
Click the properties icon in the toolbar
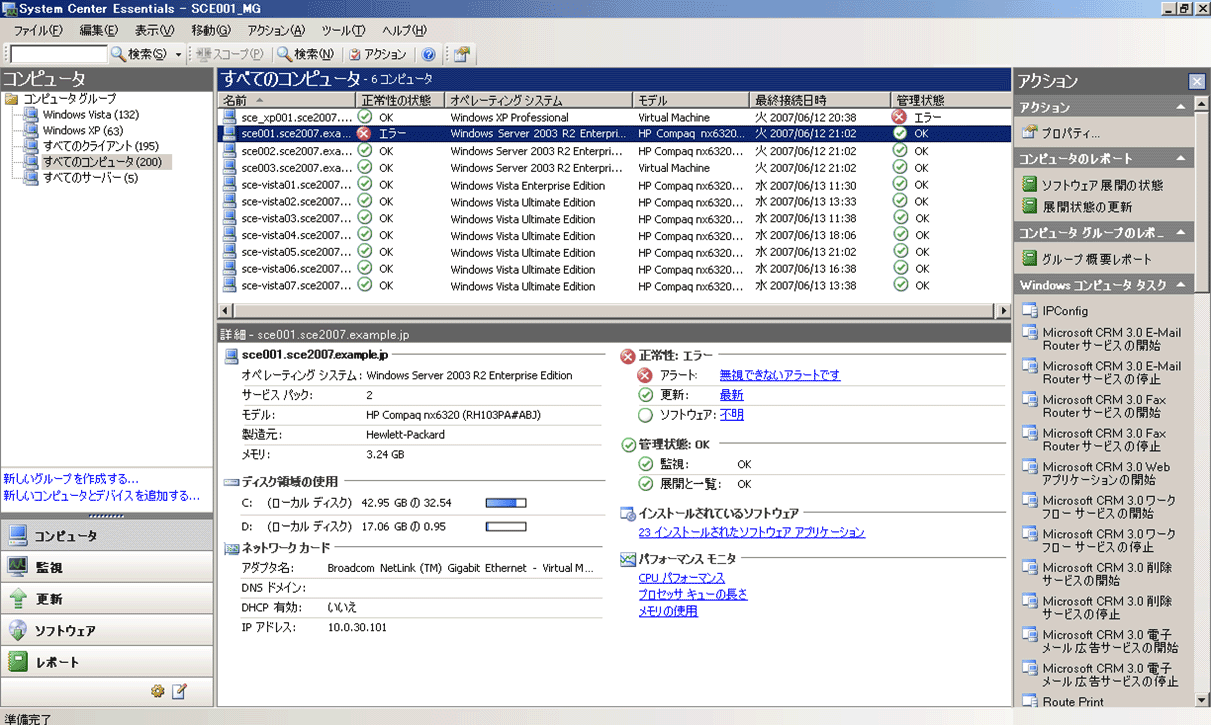(461, 54)
